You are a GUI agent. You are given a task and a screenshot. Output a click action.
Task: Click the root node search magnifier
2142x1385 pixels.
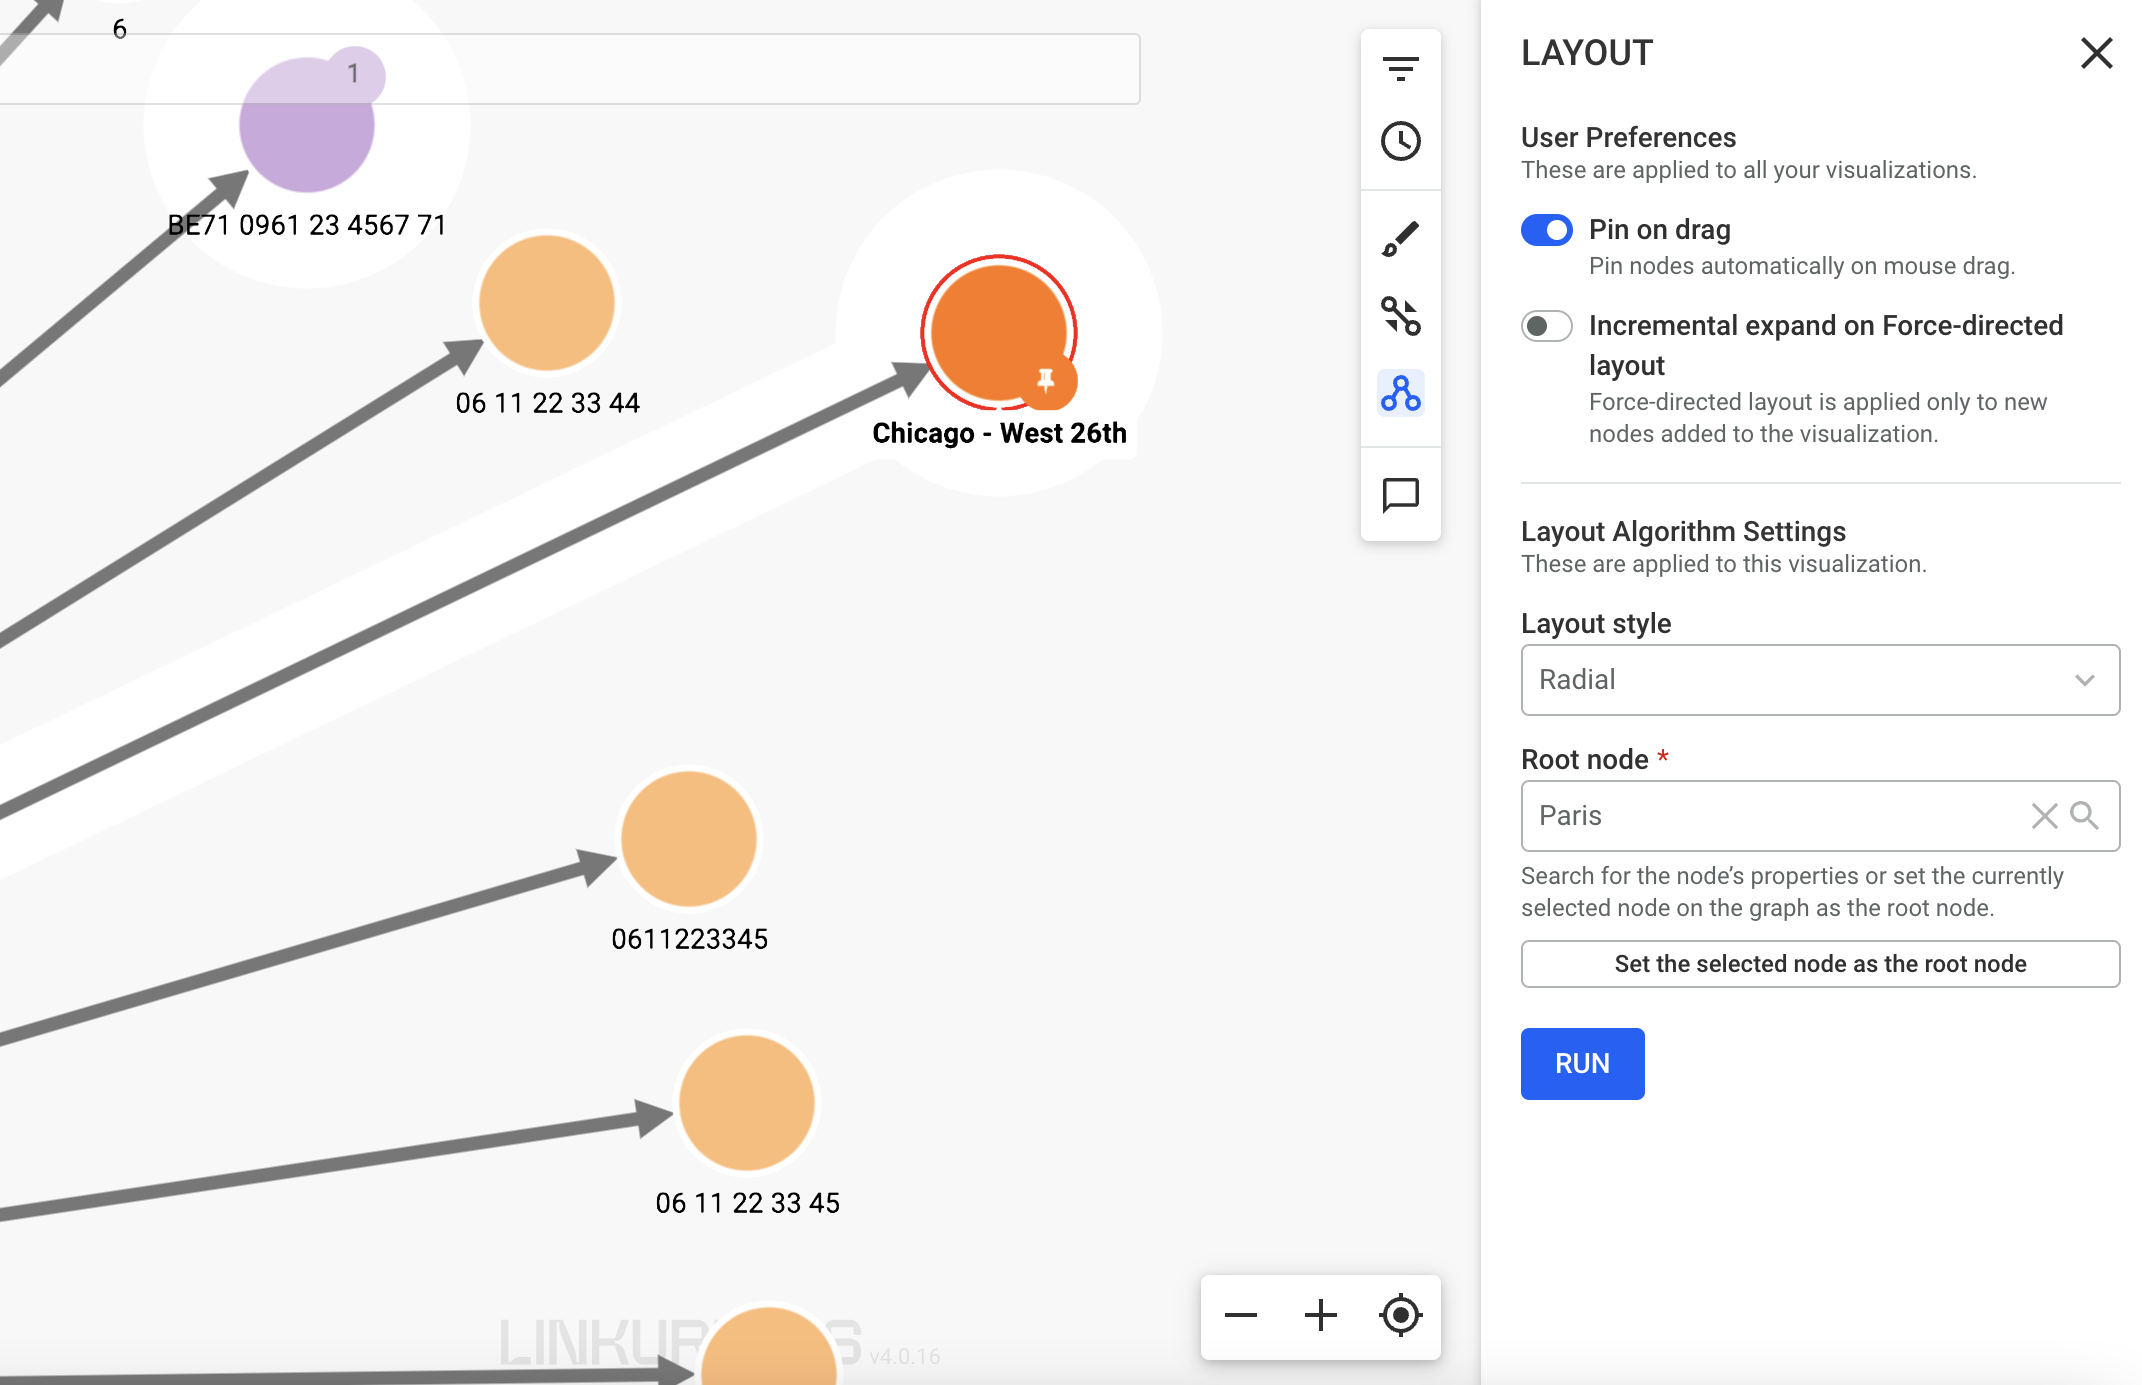2084,816
